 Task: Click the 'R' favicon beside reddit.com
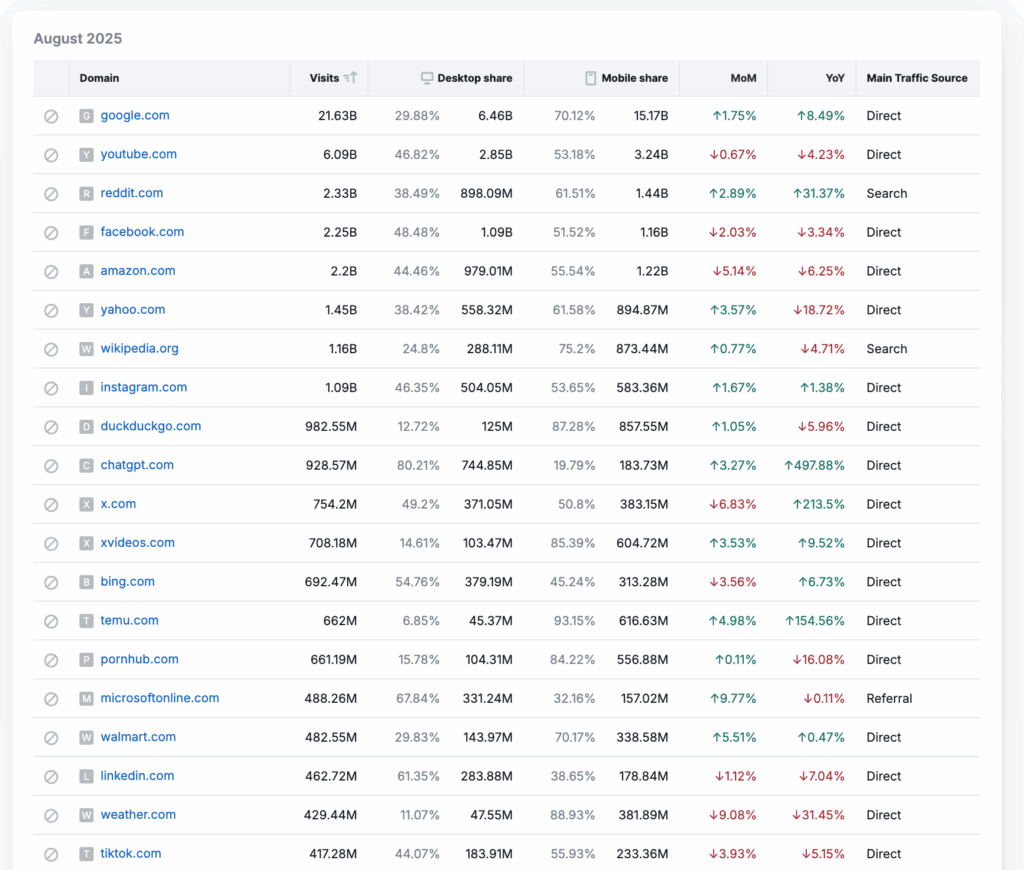pos(87,194)
